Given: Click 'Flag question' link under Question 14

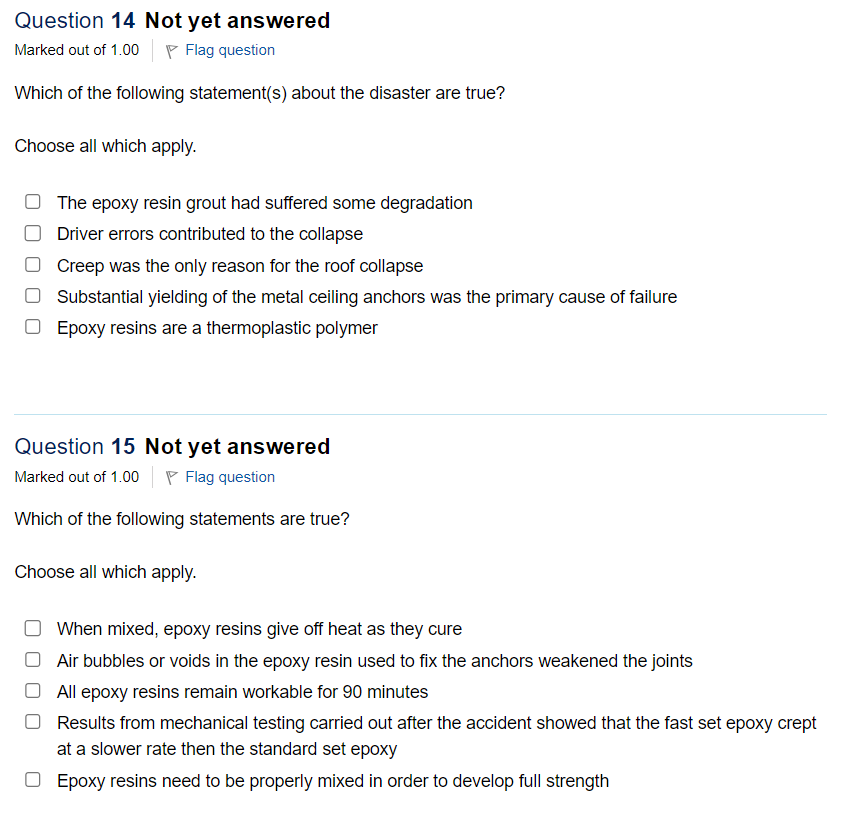Looking at the screenshot, I should (229, 50).
